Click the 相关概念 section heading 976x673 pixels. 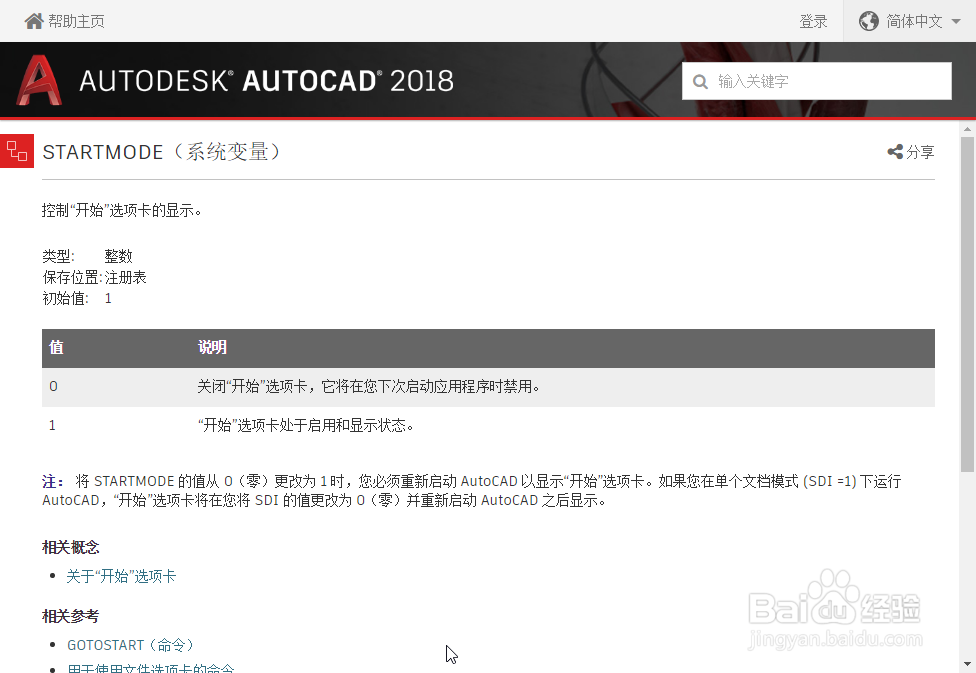pyautogui.click(x=71, y=547)
